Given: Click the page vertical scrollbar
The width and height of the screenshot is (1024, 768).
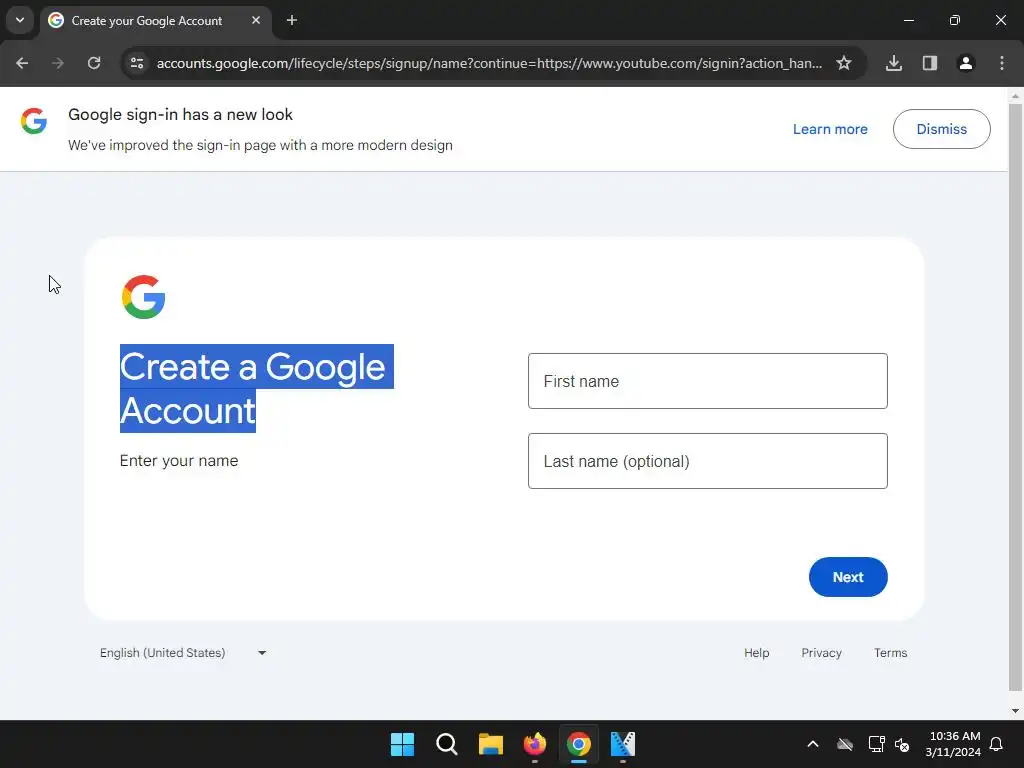Looking at the screenshot, I should pos(1016,397).
